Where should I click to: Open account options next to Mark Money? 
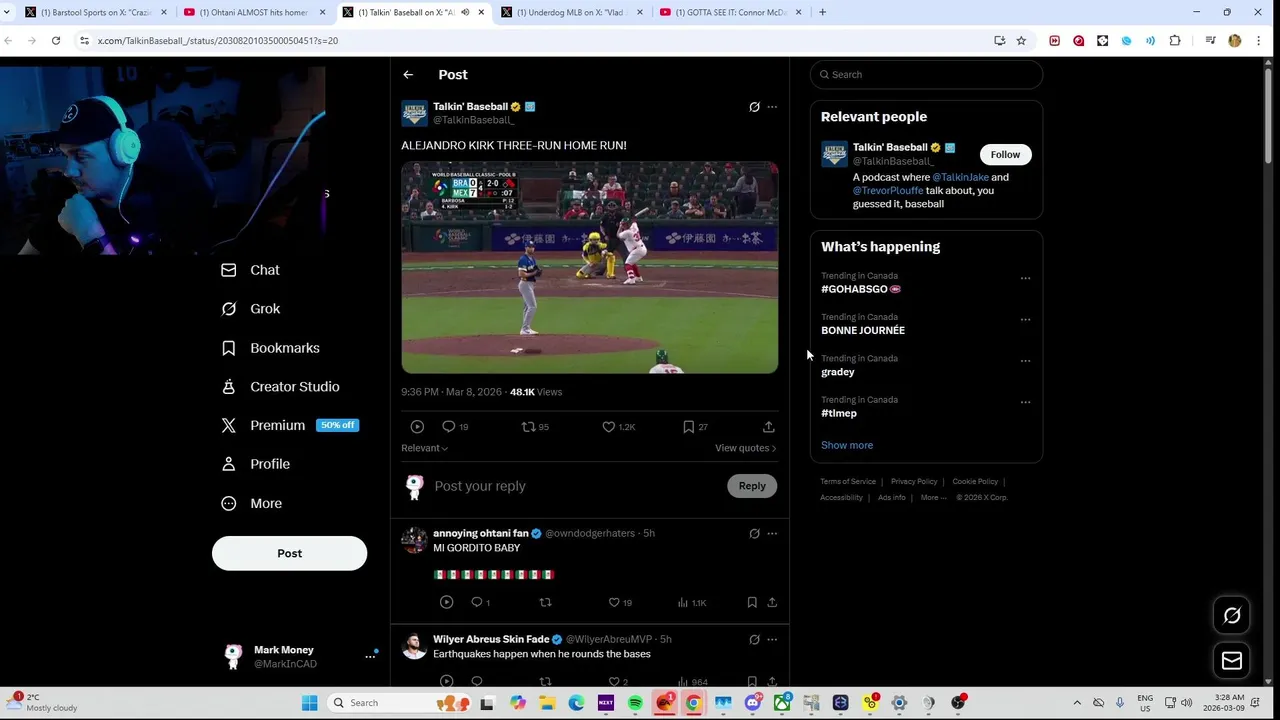click(x=370, y=657)
